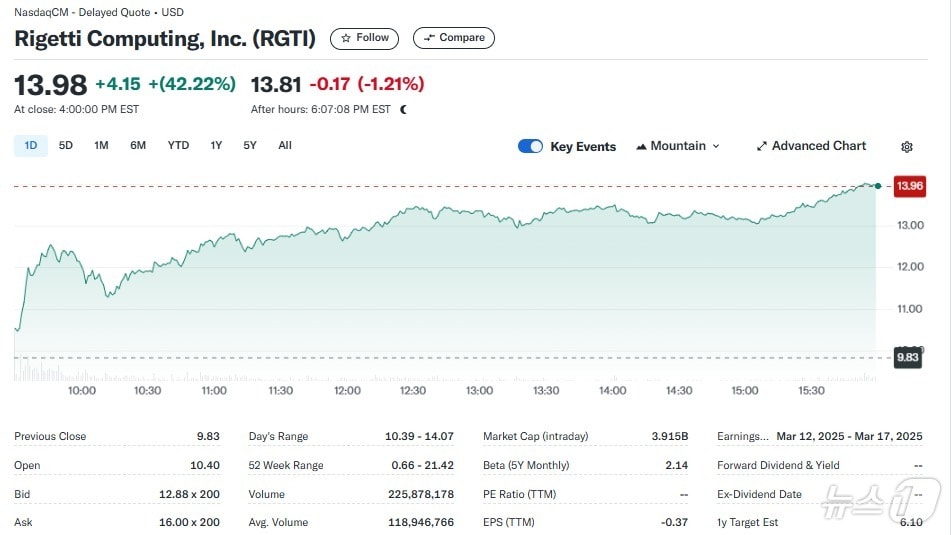Open the Advanced Chart link
Viewport: 951px width, 535px height.
coord(818,146)
